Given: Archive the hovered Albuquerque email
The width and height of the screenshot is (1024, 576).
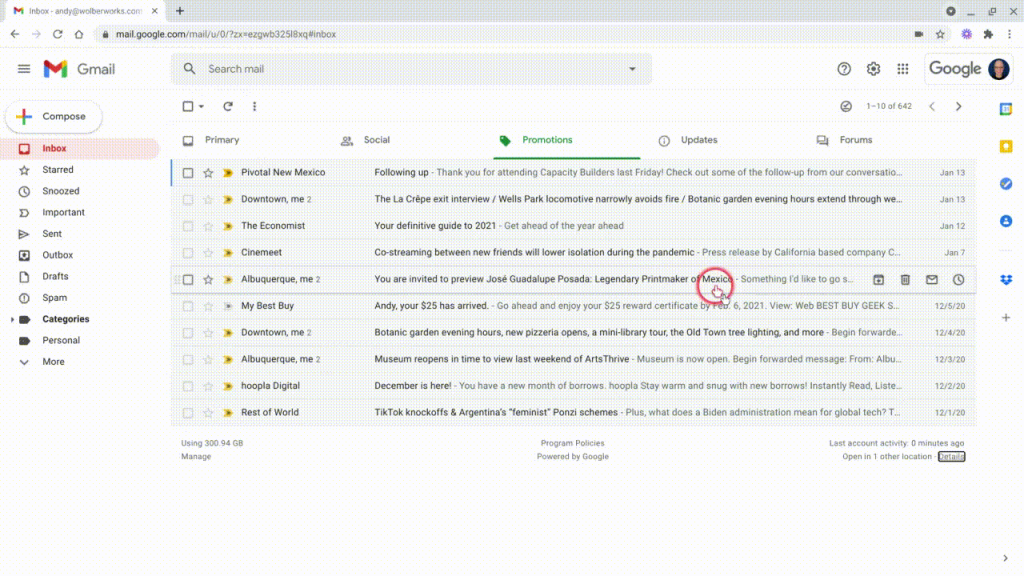Looking at the screenshot, I should pos(879,280).
